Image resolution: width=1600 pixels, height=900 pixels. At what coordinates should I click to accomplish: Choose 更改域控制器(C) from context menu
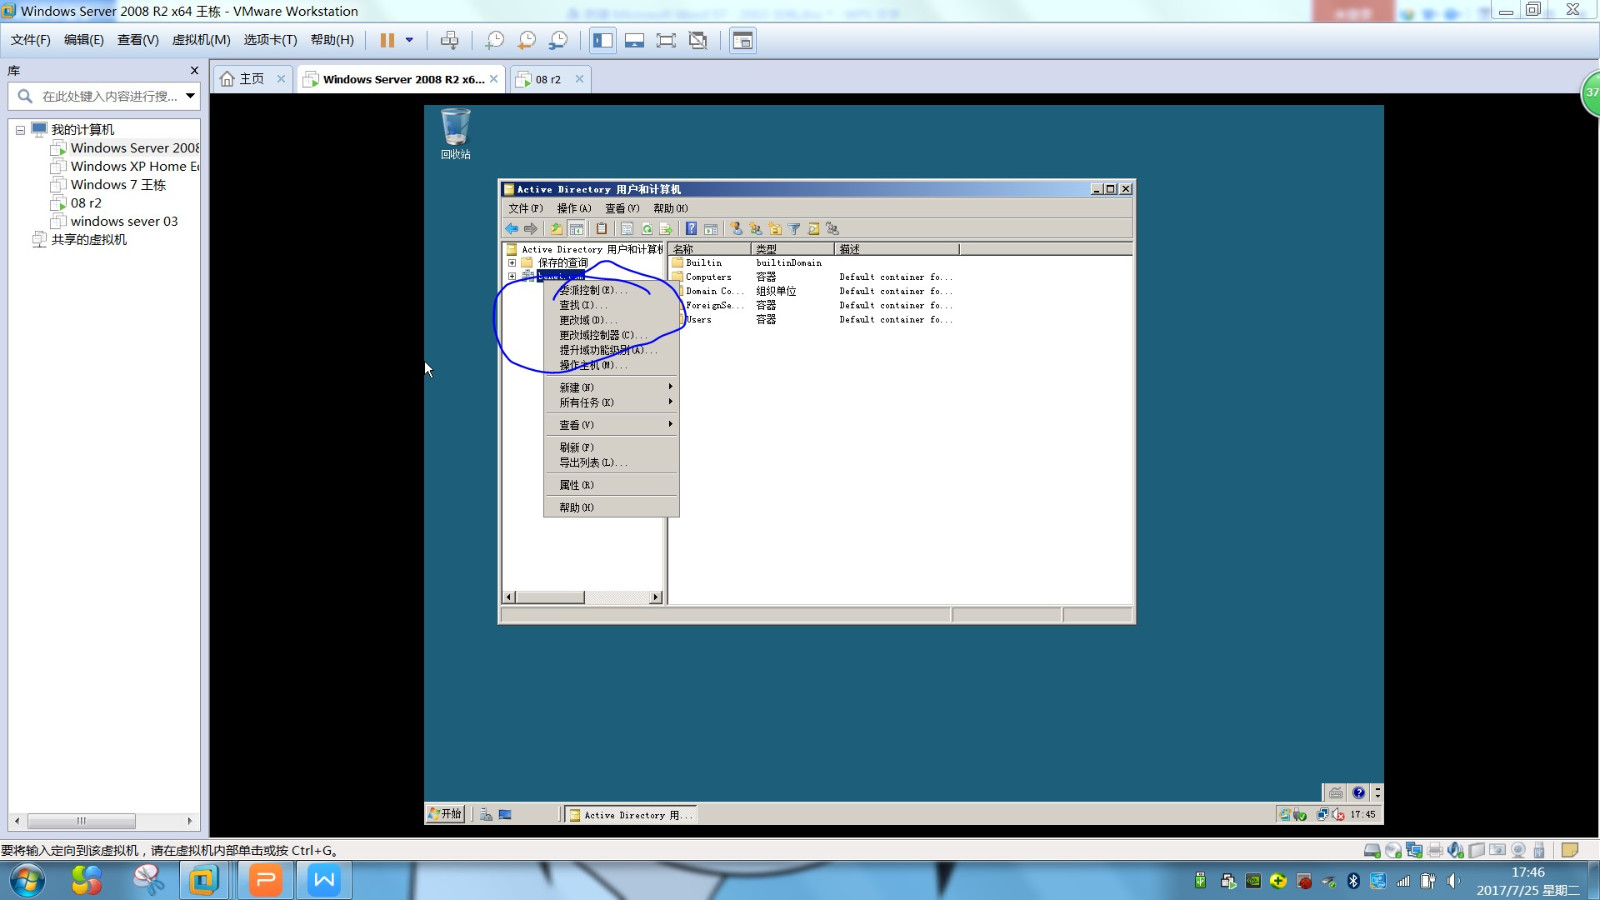pyautogui.click(x=611, y=335)
